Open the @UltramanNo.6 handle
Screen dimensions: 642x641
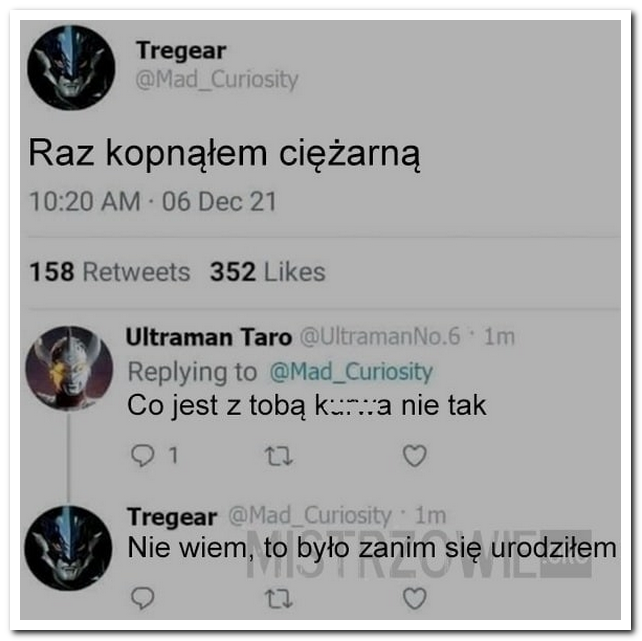pos(380,336)
